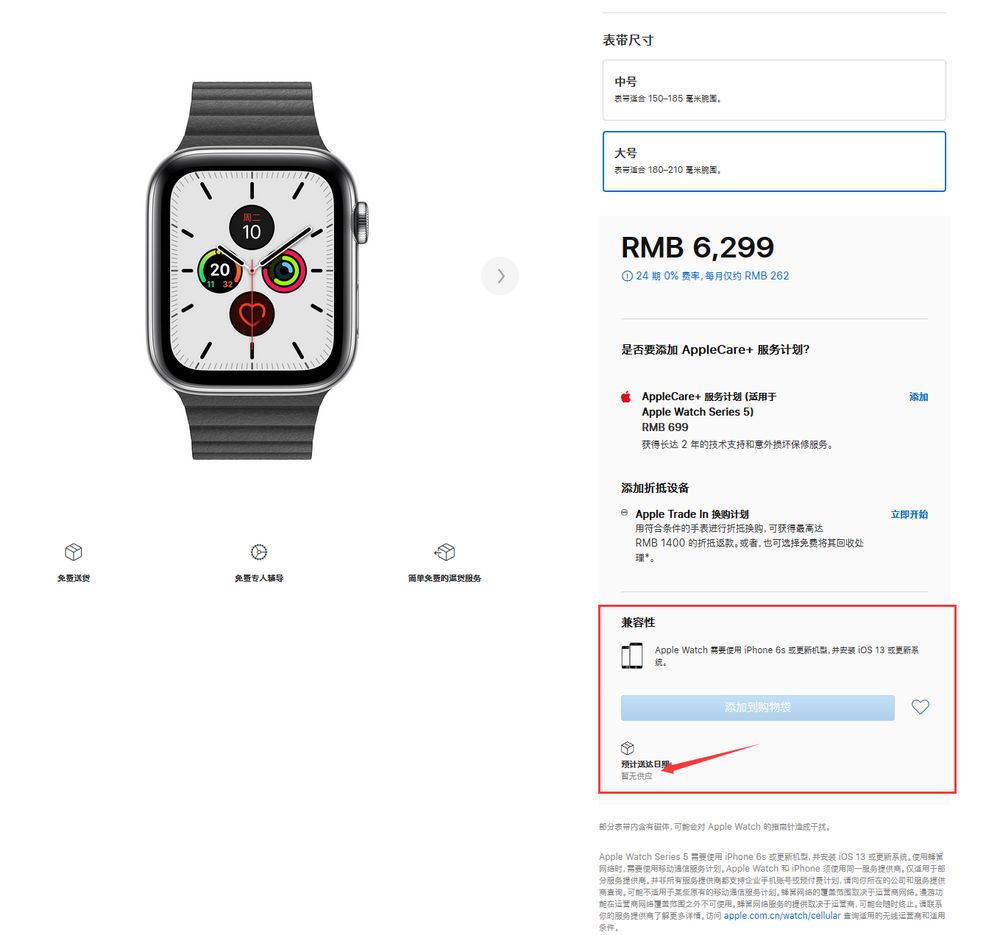Add AppleCare+ plan via 添加 link
The image size is (1000, 935).
coord(918,397)
